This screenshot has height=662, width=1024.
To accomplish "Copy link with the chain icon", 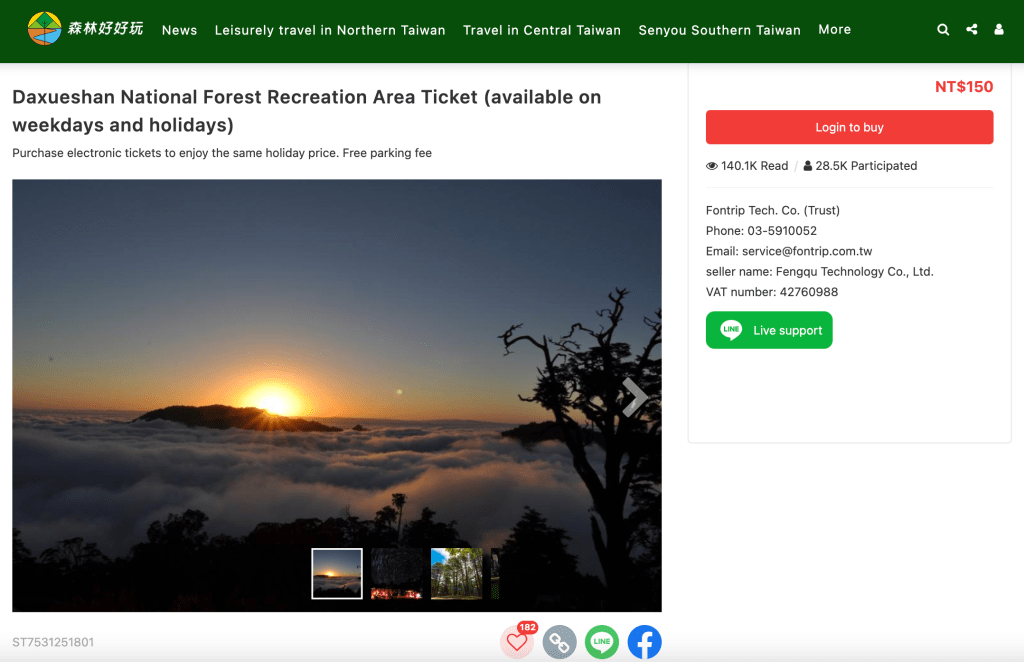I will 560,642.
